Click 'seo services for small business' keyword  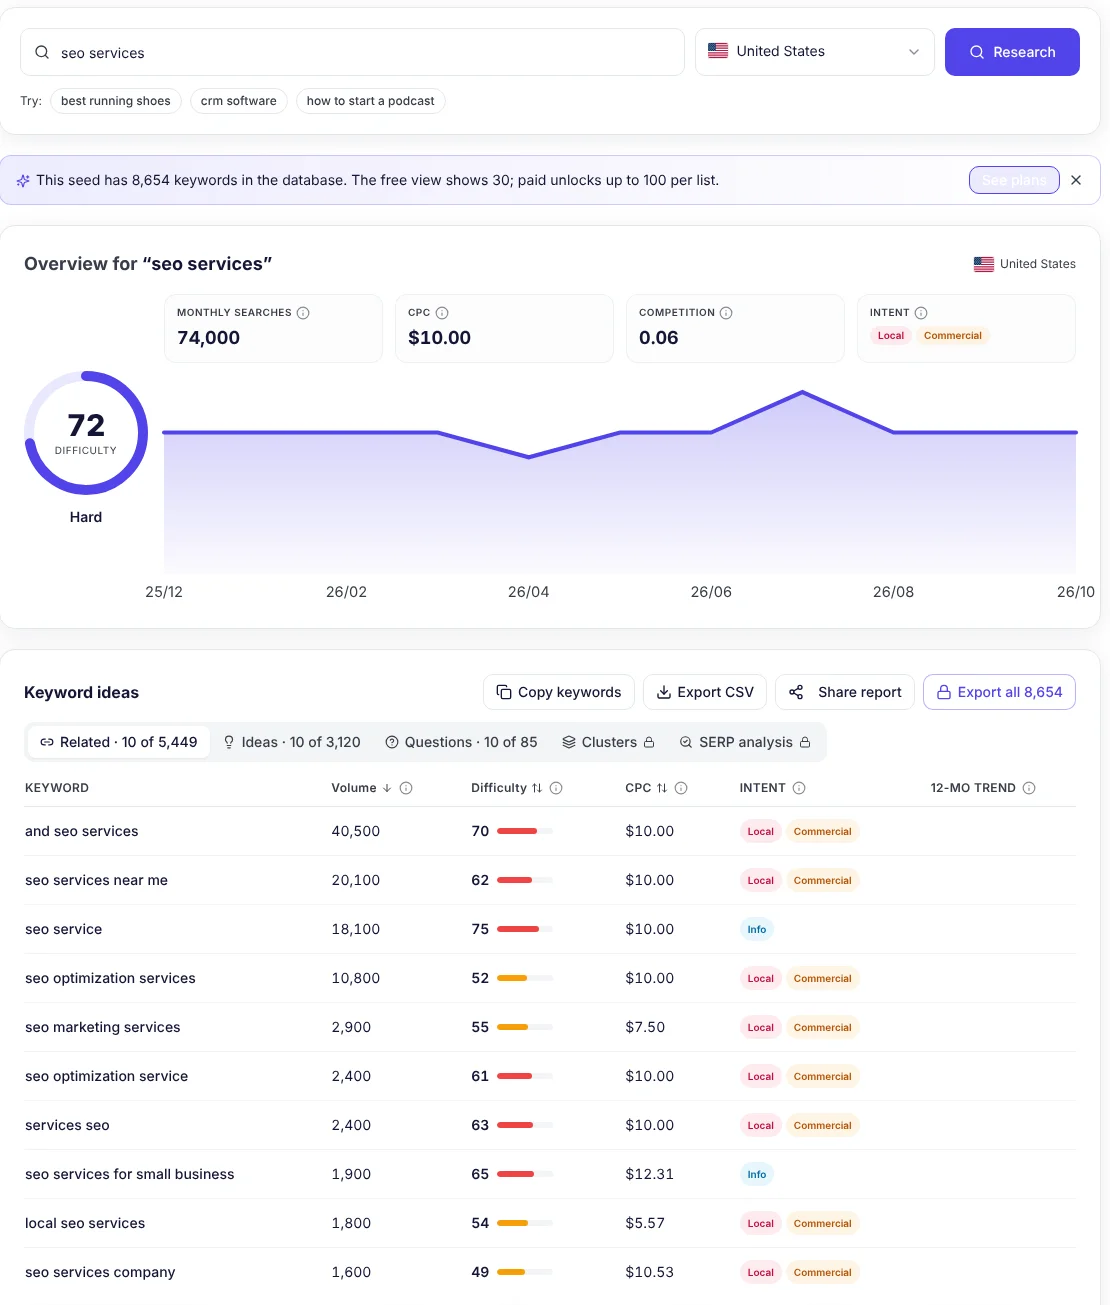point(130,1174)
